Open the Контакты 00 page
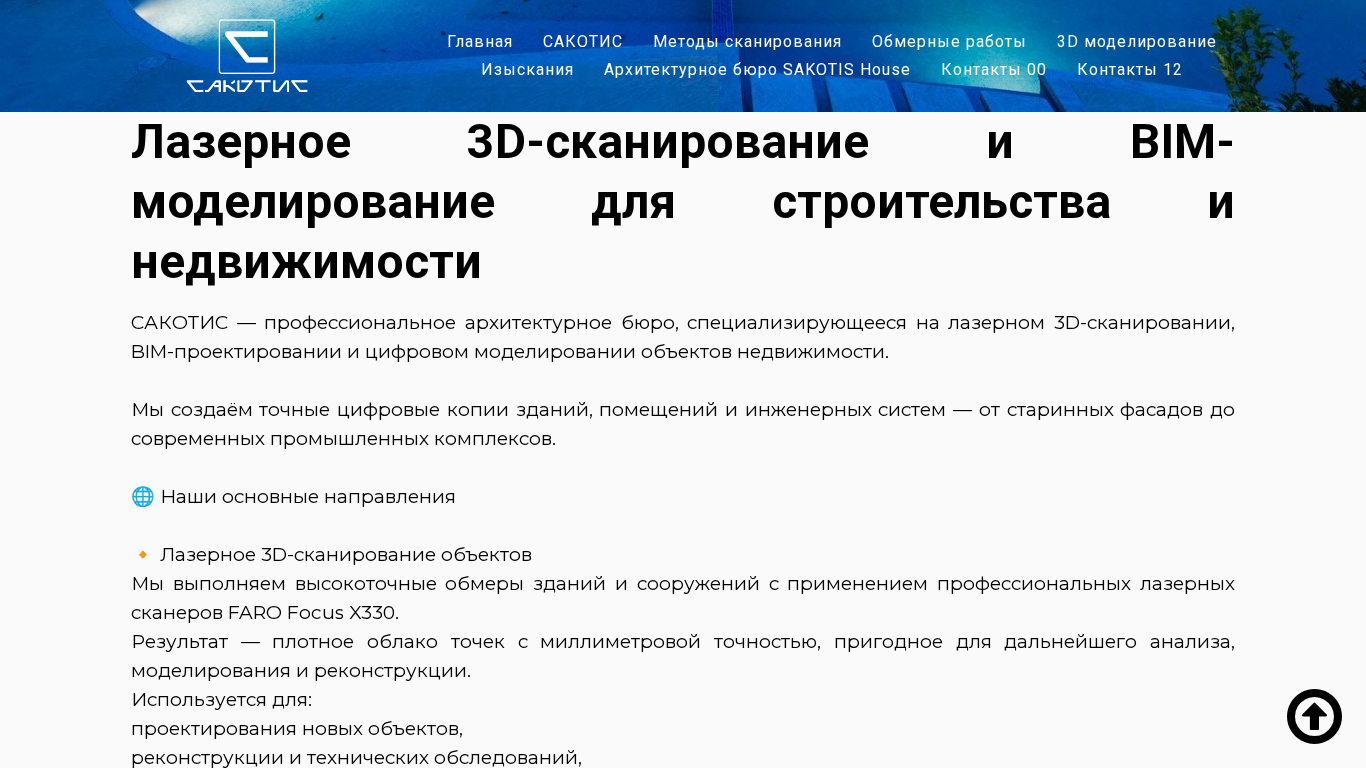This screenshot has width=1366, height=768. coord(994,70)
